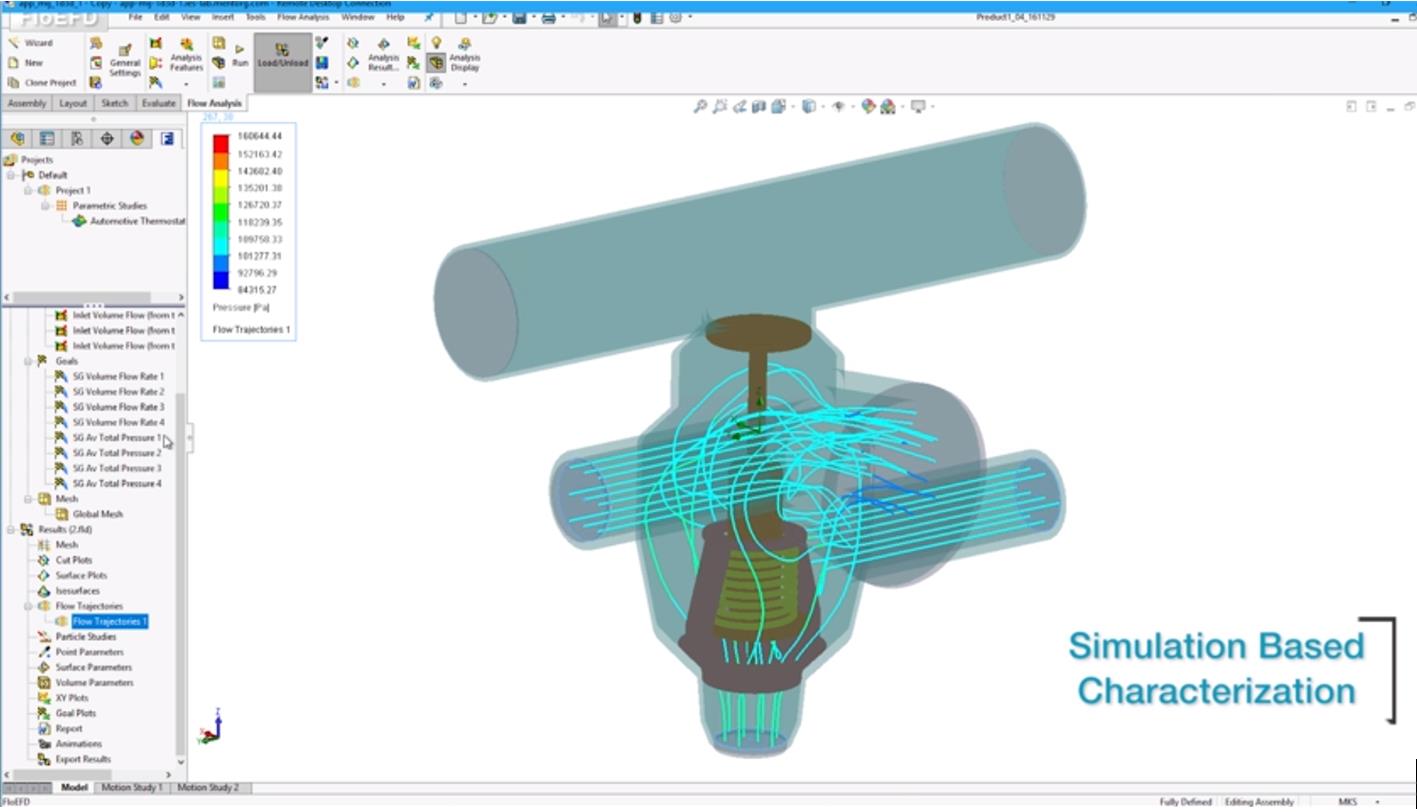The image size is (1417, 812).
Task: Collapse Parametric Studies node
Action: 45,205
